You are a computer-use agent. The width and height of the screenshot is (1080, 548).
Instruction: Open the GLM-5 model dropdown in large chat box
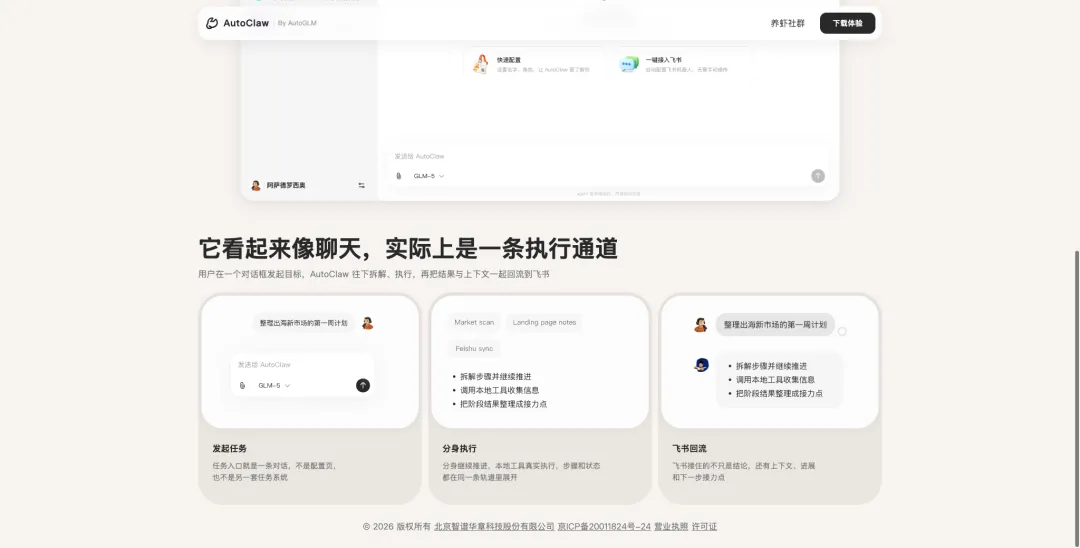point(428,176)
